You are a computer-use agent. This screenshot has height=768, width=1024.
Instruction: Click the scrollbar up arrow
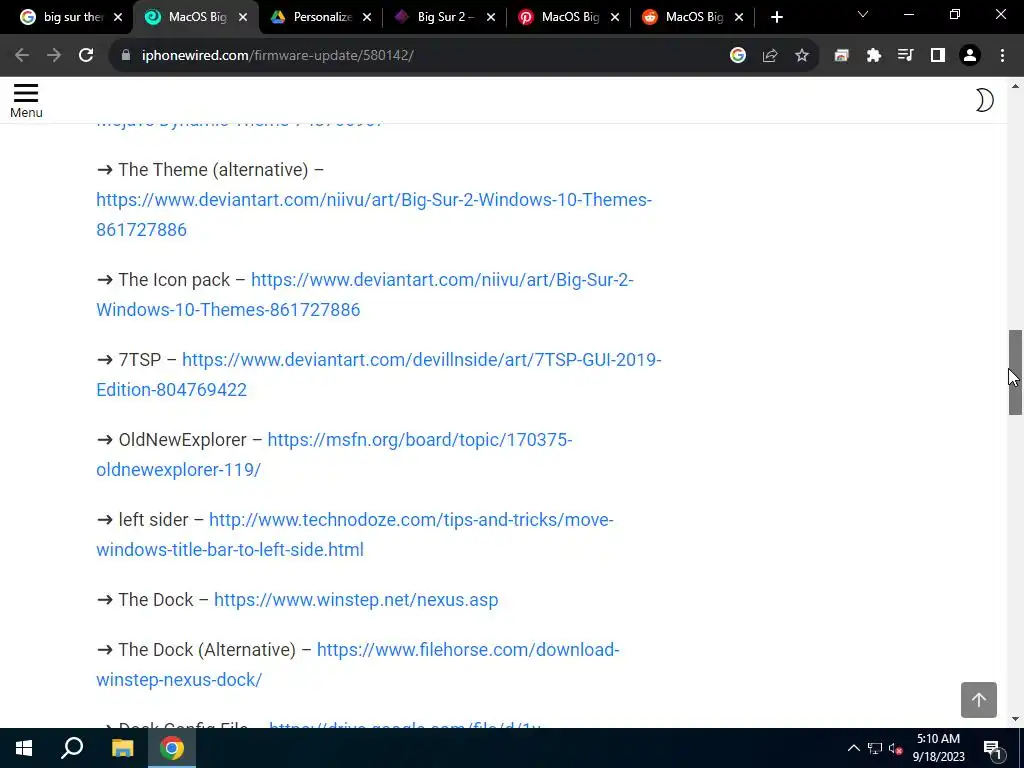coord(1015,86)
